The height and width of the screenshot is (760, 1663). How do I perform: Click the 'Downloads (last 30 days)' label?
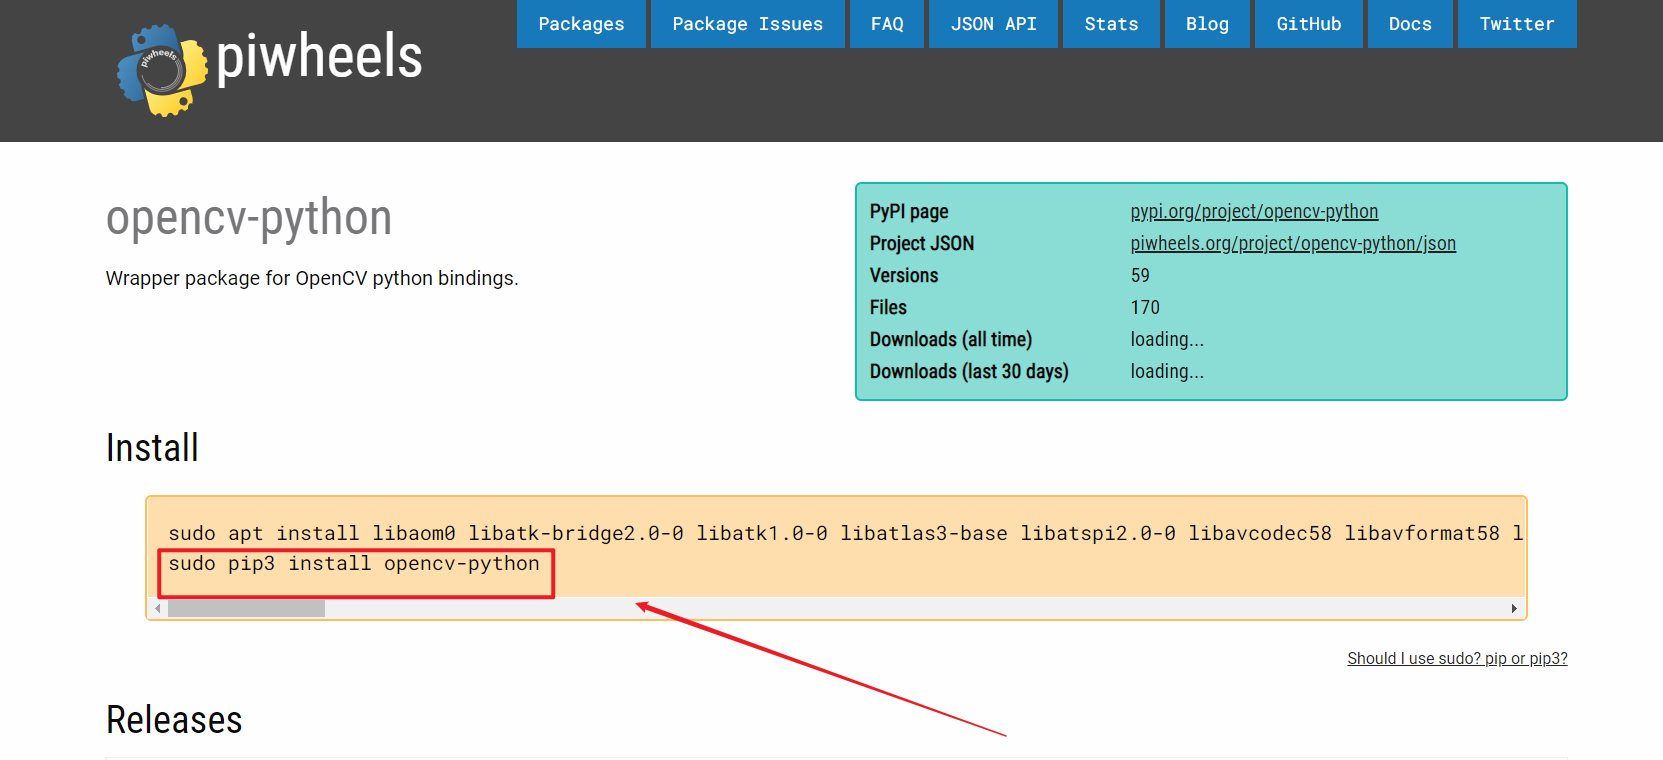pos(969,371)
